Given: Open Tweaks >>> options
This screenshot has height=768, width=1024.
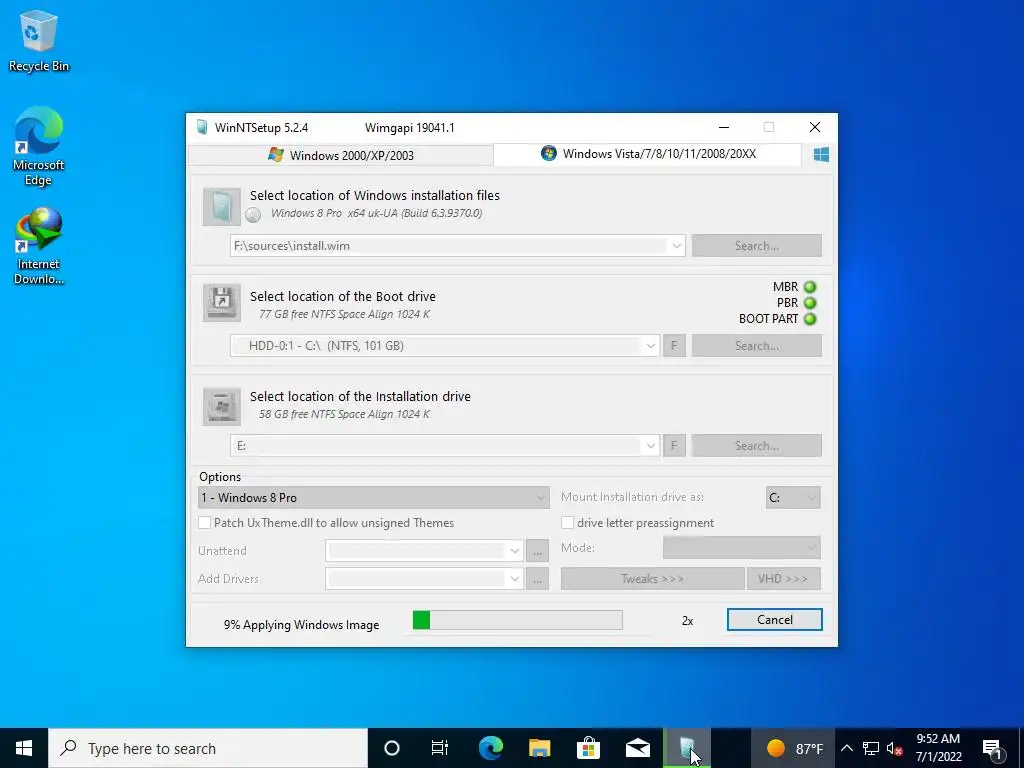Looking at the screenshot, I should point(652,579).
